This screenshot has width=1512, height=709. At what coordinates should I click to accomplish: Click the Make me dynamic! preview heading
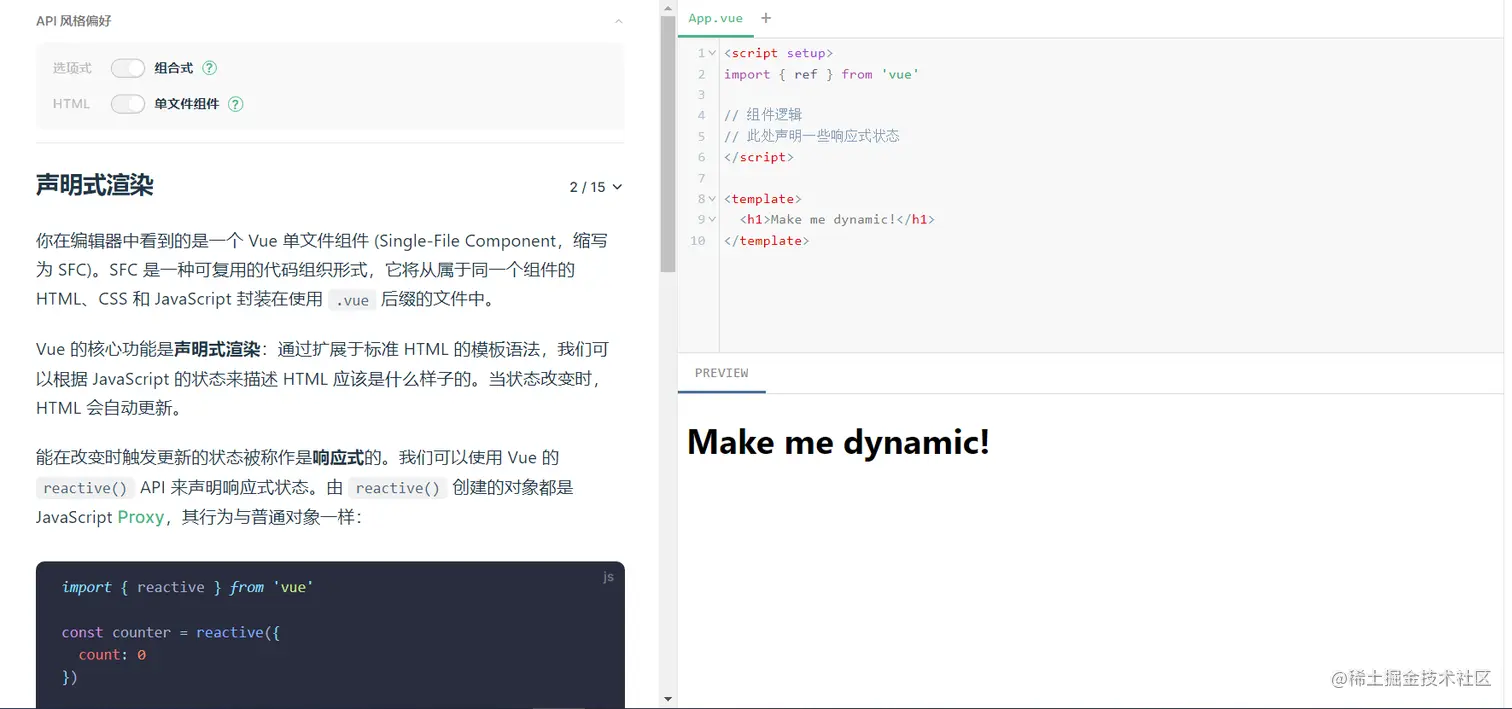(x=838, y=441)
